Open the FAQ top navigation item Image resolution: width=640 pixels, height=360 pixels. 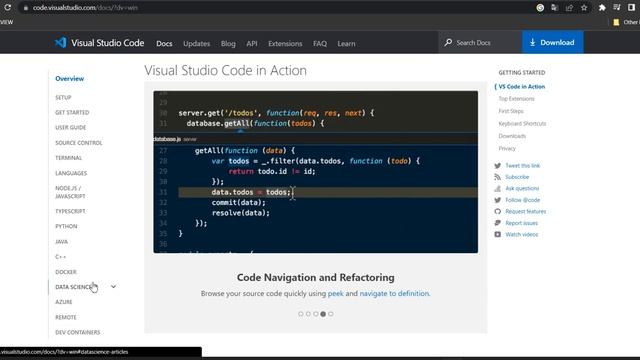320,43
